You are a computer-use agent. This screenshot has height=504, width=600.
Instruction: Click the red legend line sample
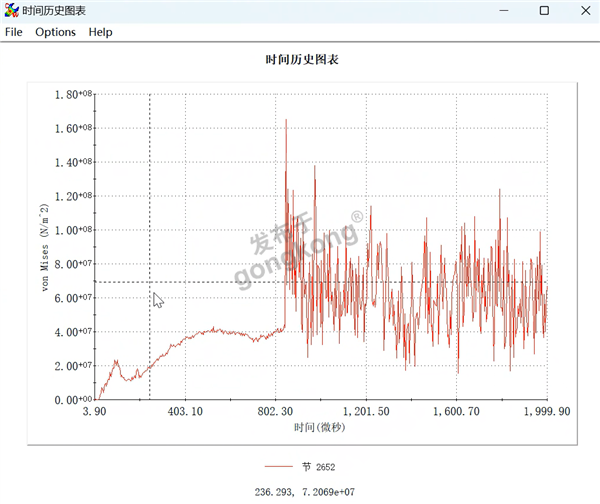click(279, 466)
